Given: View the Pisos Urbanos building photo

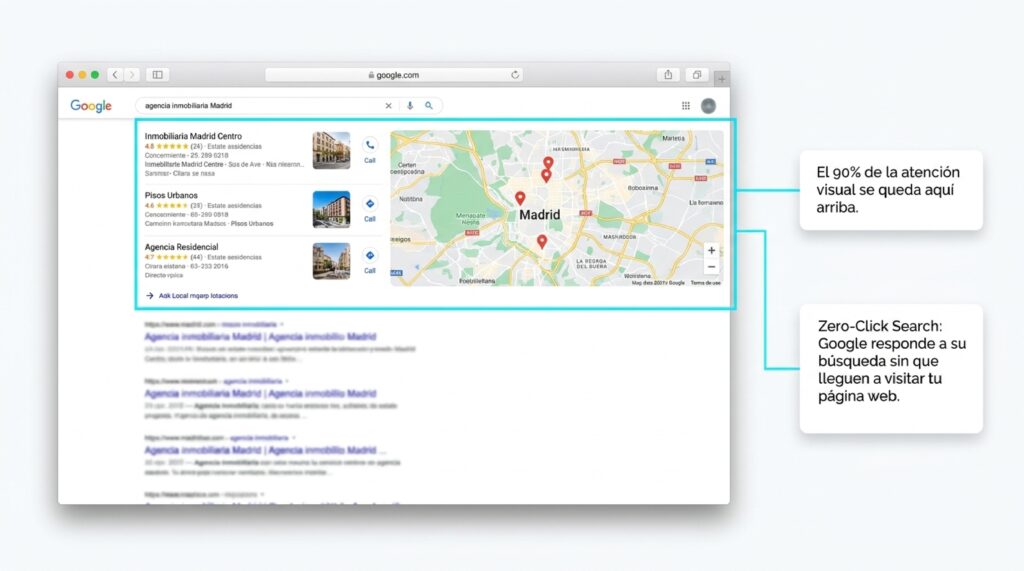Looking at the screenshot, I should 331,209.
